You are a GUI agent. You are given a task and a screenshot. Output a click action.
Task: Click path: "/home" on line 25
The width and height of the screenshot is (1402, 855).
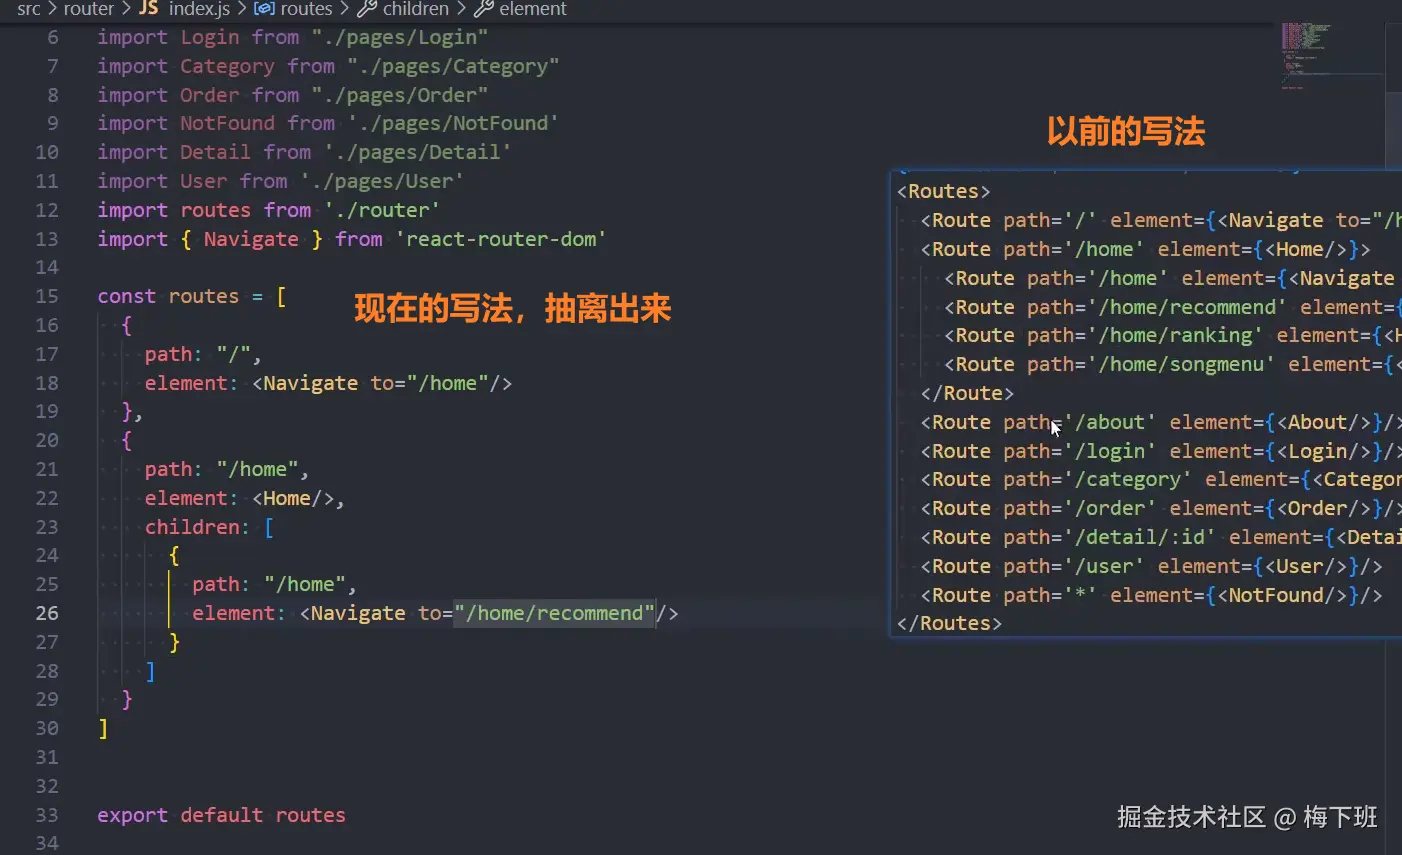[275, 584]
